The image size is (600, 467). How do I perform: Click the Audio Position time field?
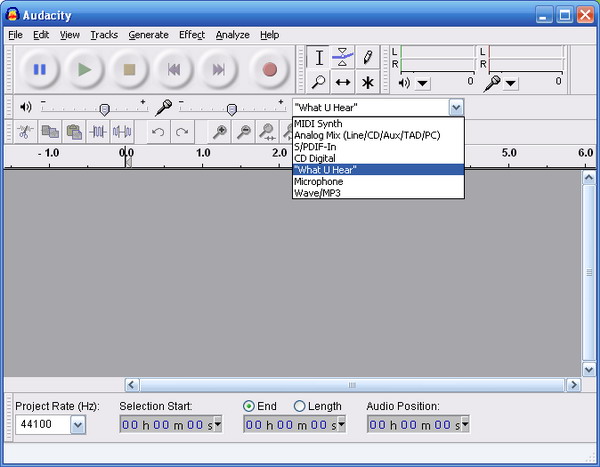(x=418, y=425)
